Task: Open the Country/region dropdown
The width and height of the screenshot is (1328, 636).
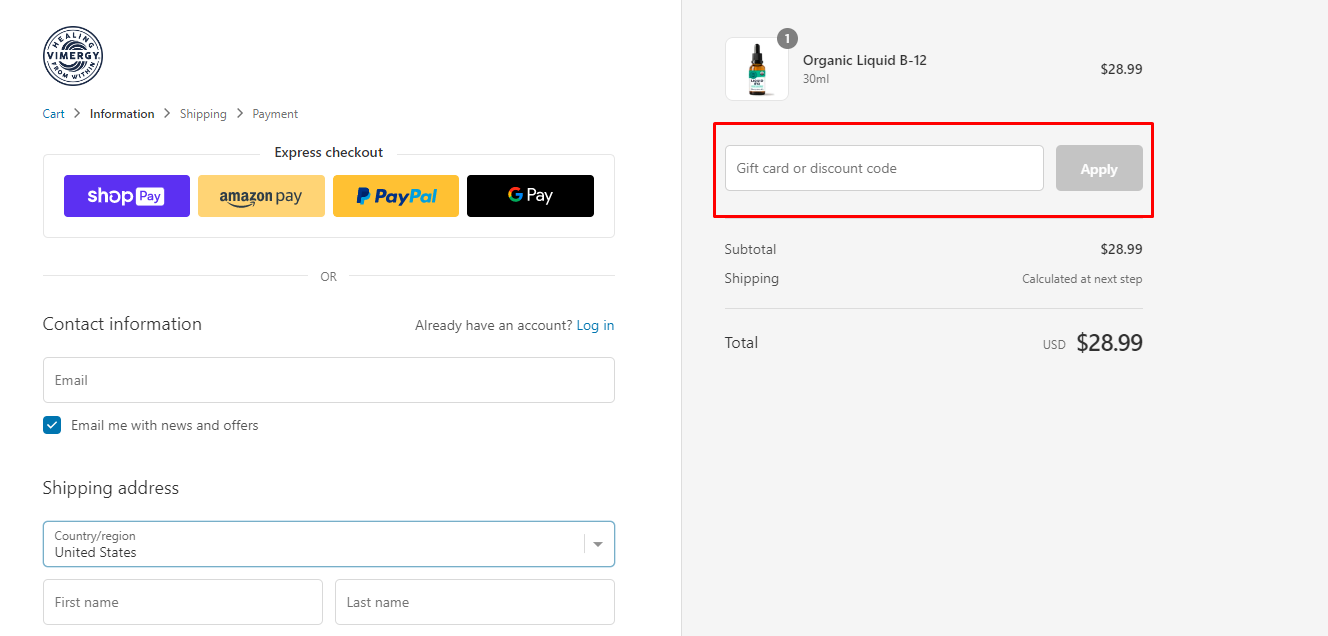Action: [329, 544]
